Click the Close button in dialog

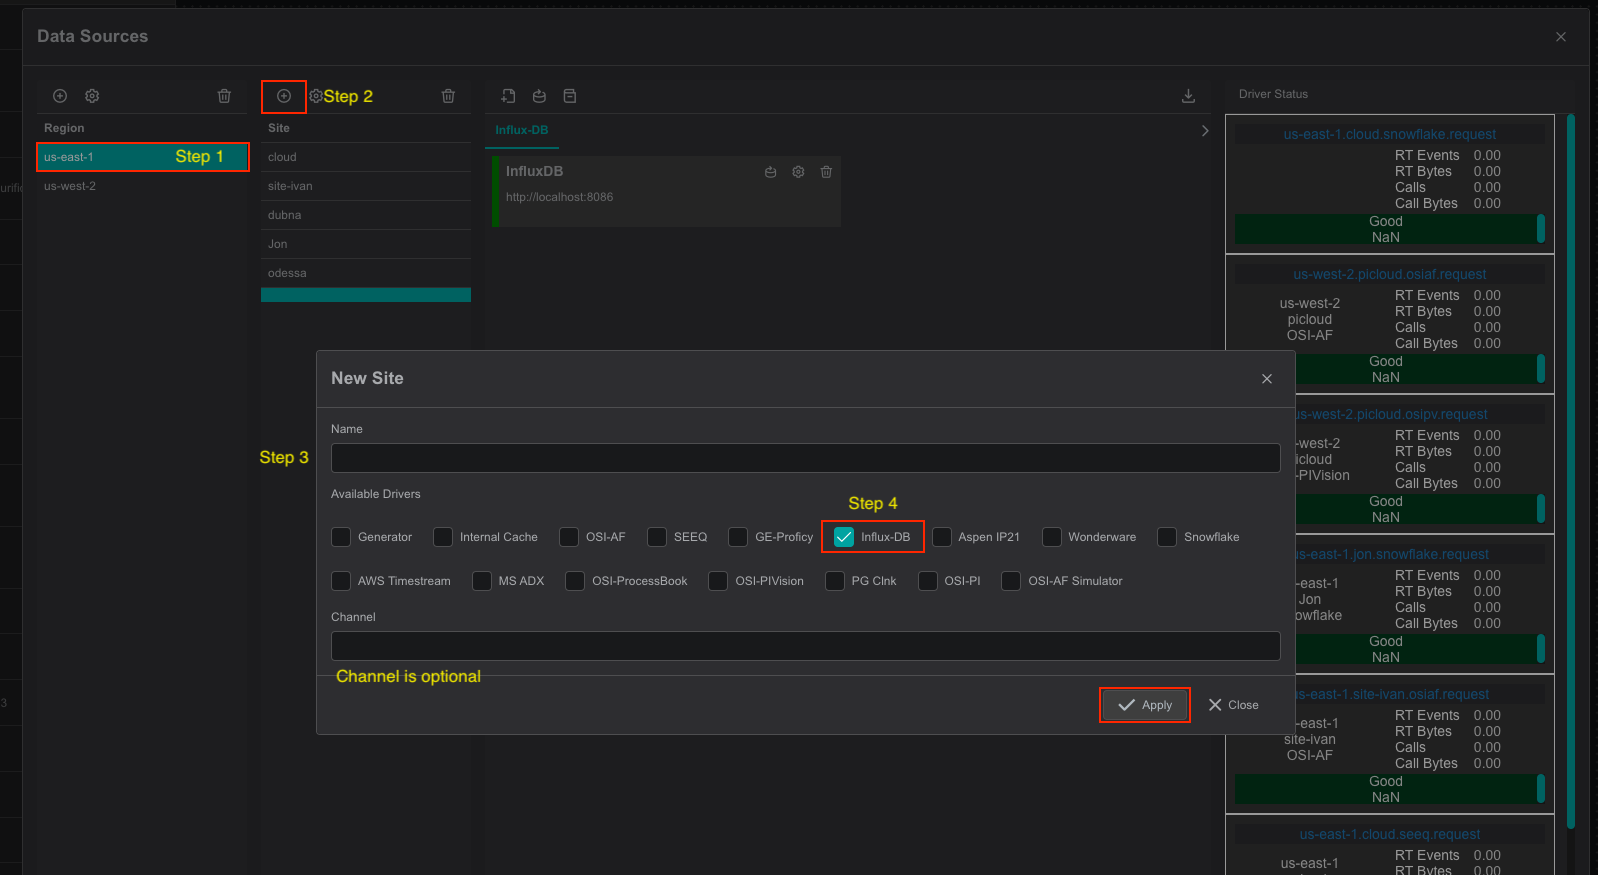click(x=1233, y=705)
